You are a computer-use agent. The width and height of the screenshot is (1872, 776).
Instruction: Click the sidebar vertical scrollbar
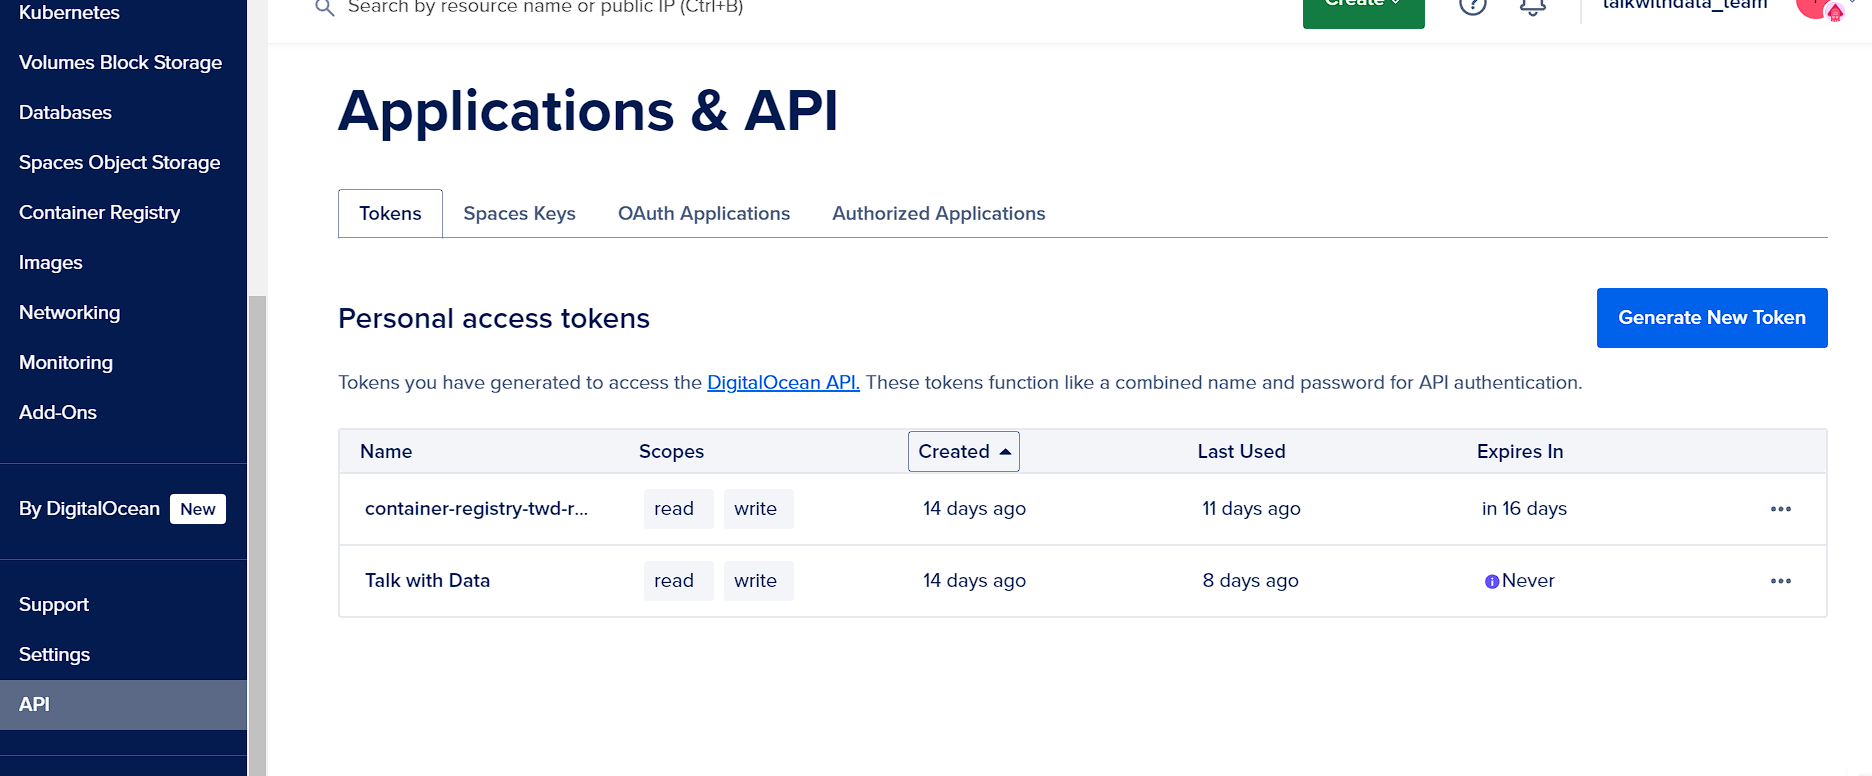click(257, 535)
